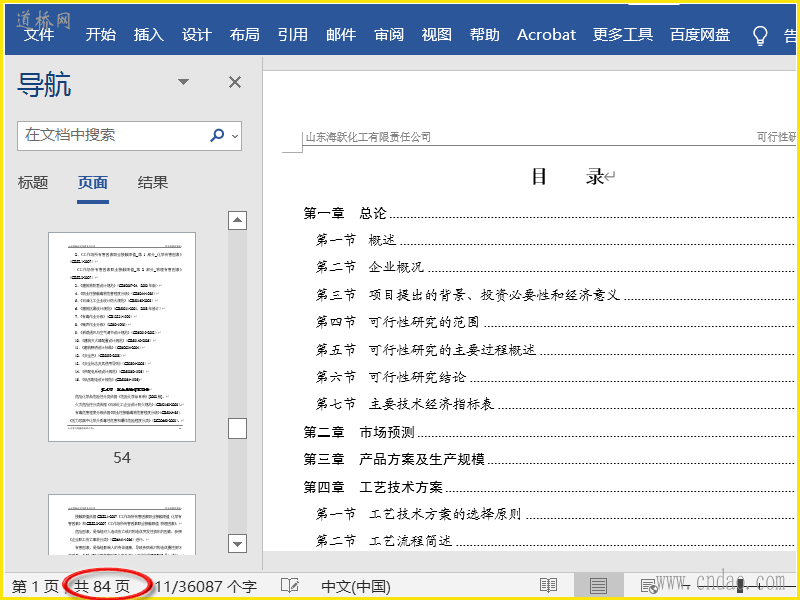Select the thumbnail below page 54
This screenshot has height=600, width=800.
click(x=122, y=524)
